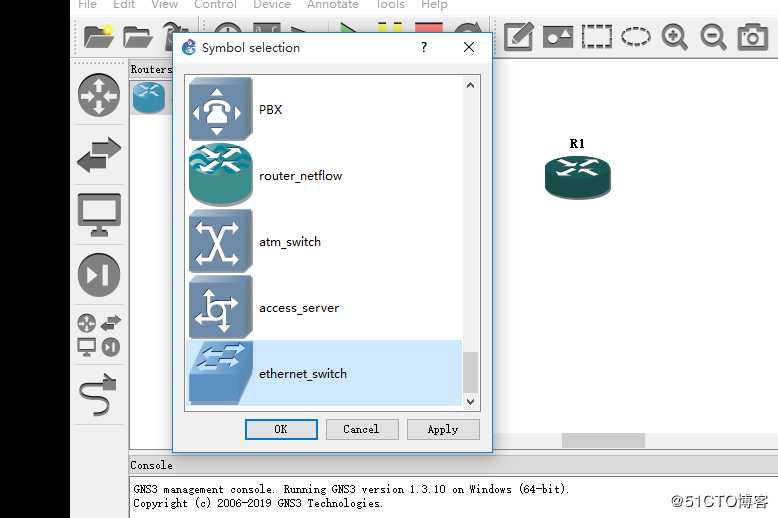Screen dimensions: 778x518
Task: Browse security devices in the sidebar
Action: 99,275
